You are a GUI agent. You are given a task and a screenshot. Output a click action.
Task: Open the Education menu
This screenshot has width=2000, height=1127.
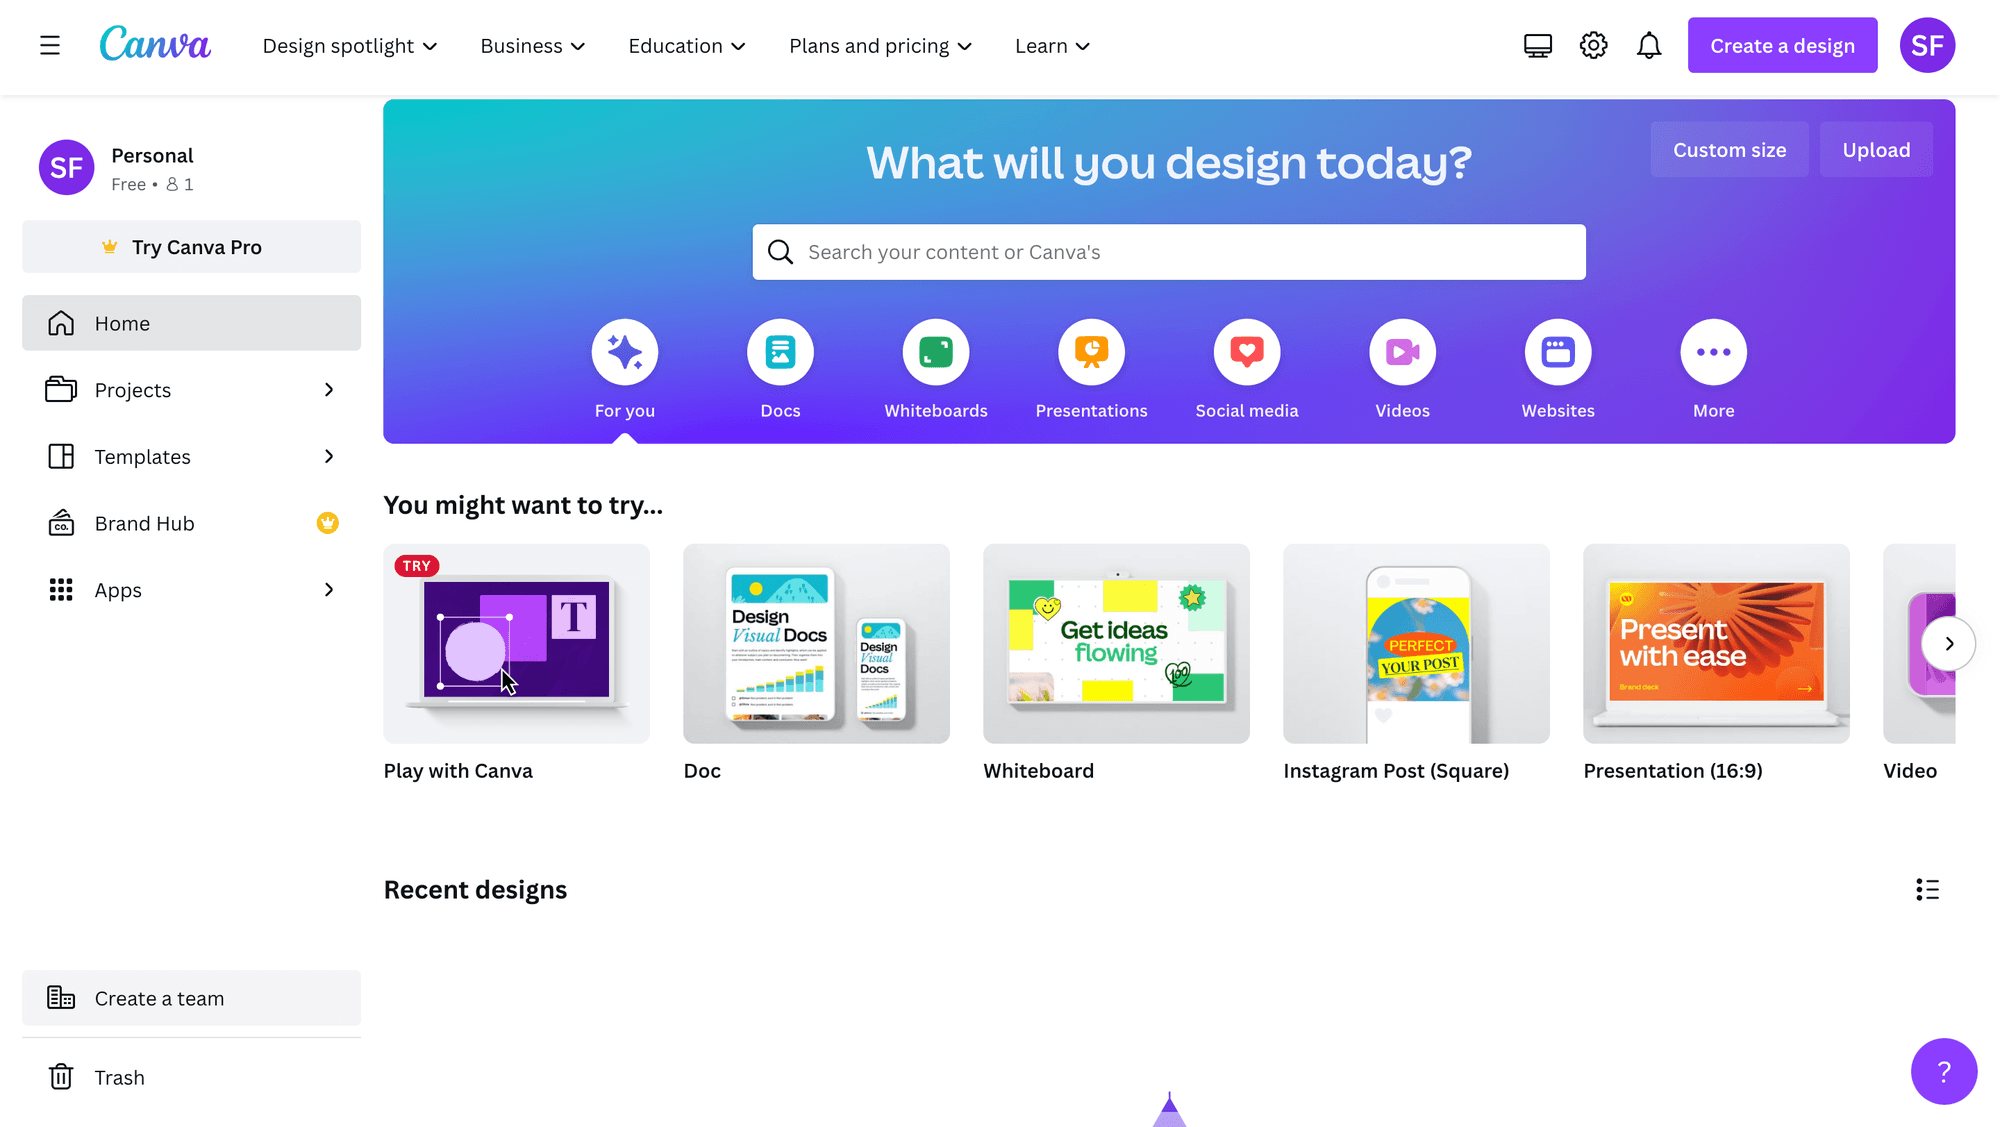point(686,45)
